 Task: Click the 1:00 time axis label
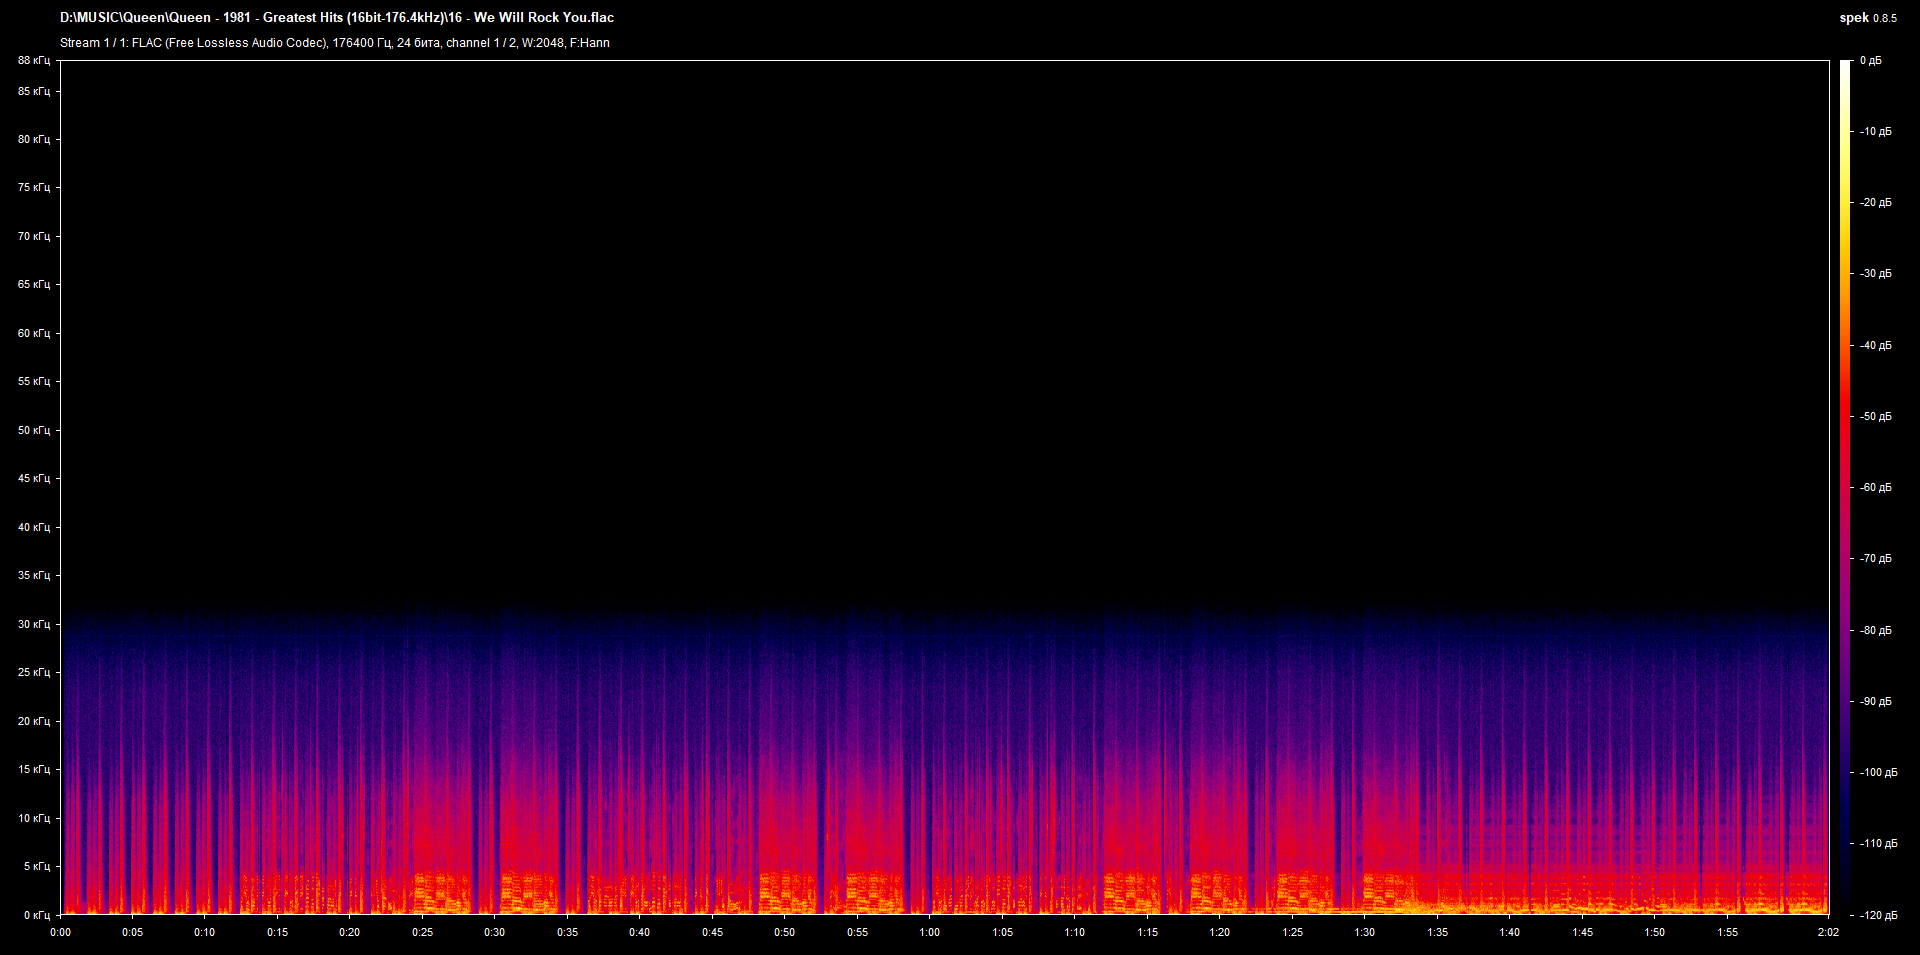tap(930, 932)
